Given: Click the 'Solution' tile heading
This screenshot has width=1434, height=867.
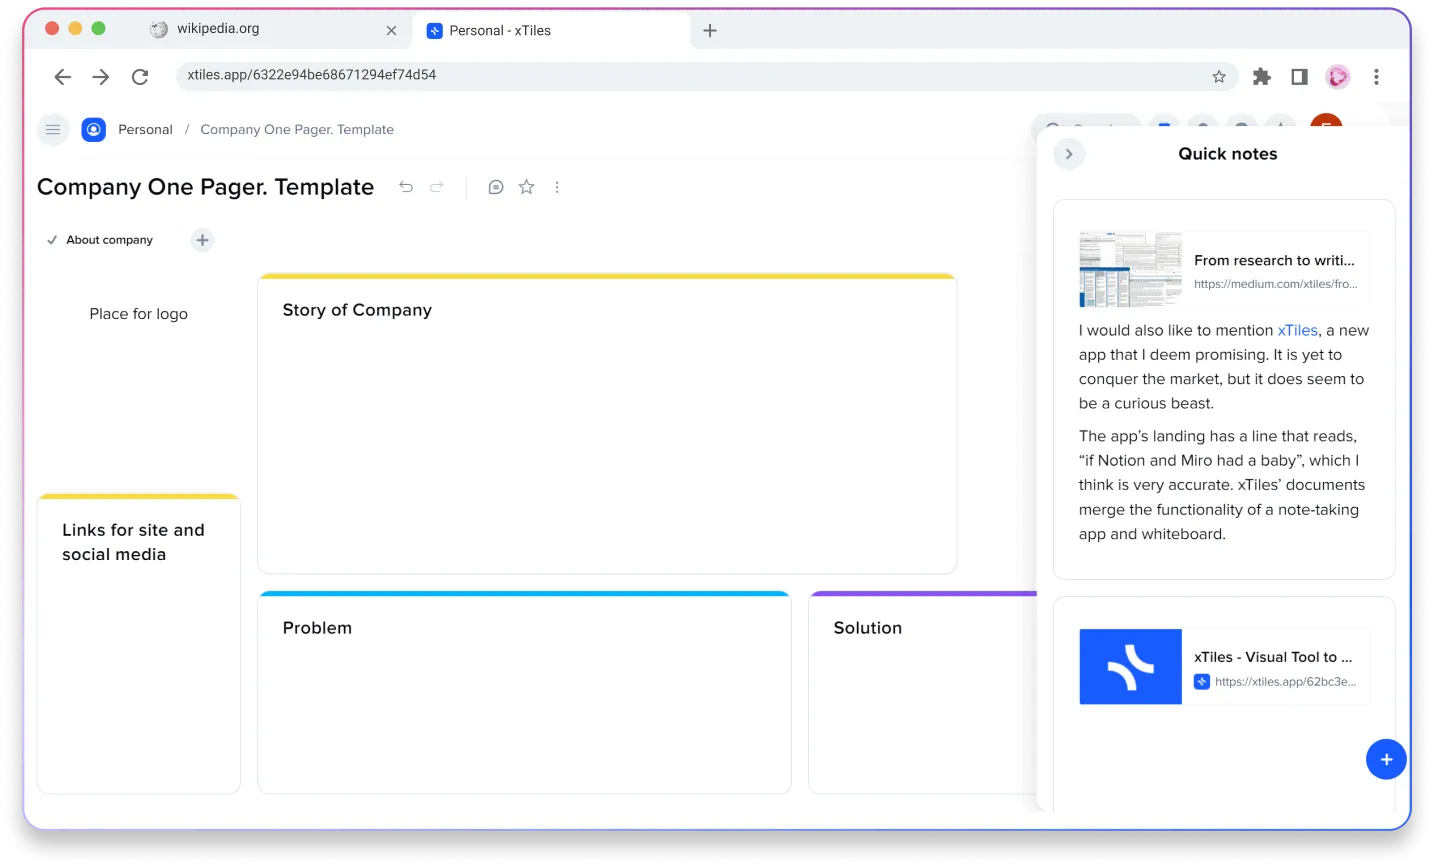Looking at the screenshot, I should pyautogui.click(x=868, y=628).
